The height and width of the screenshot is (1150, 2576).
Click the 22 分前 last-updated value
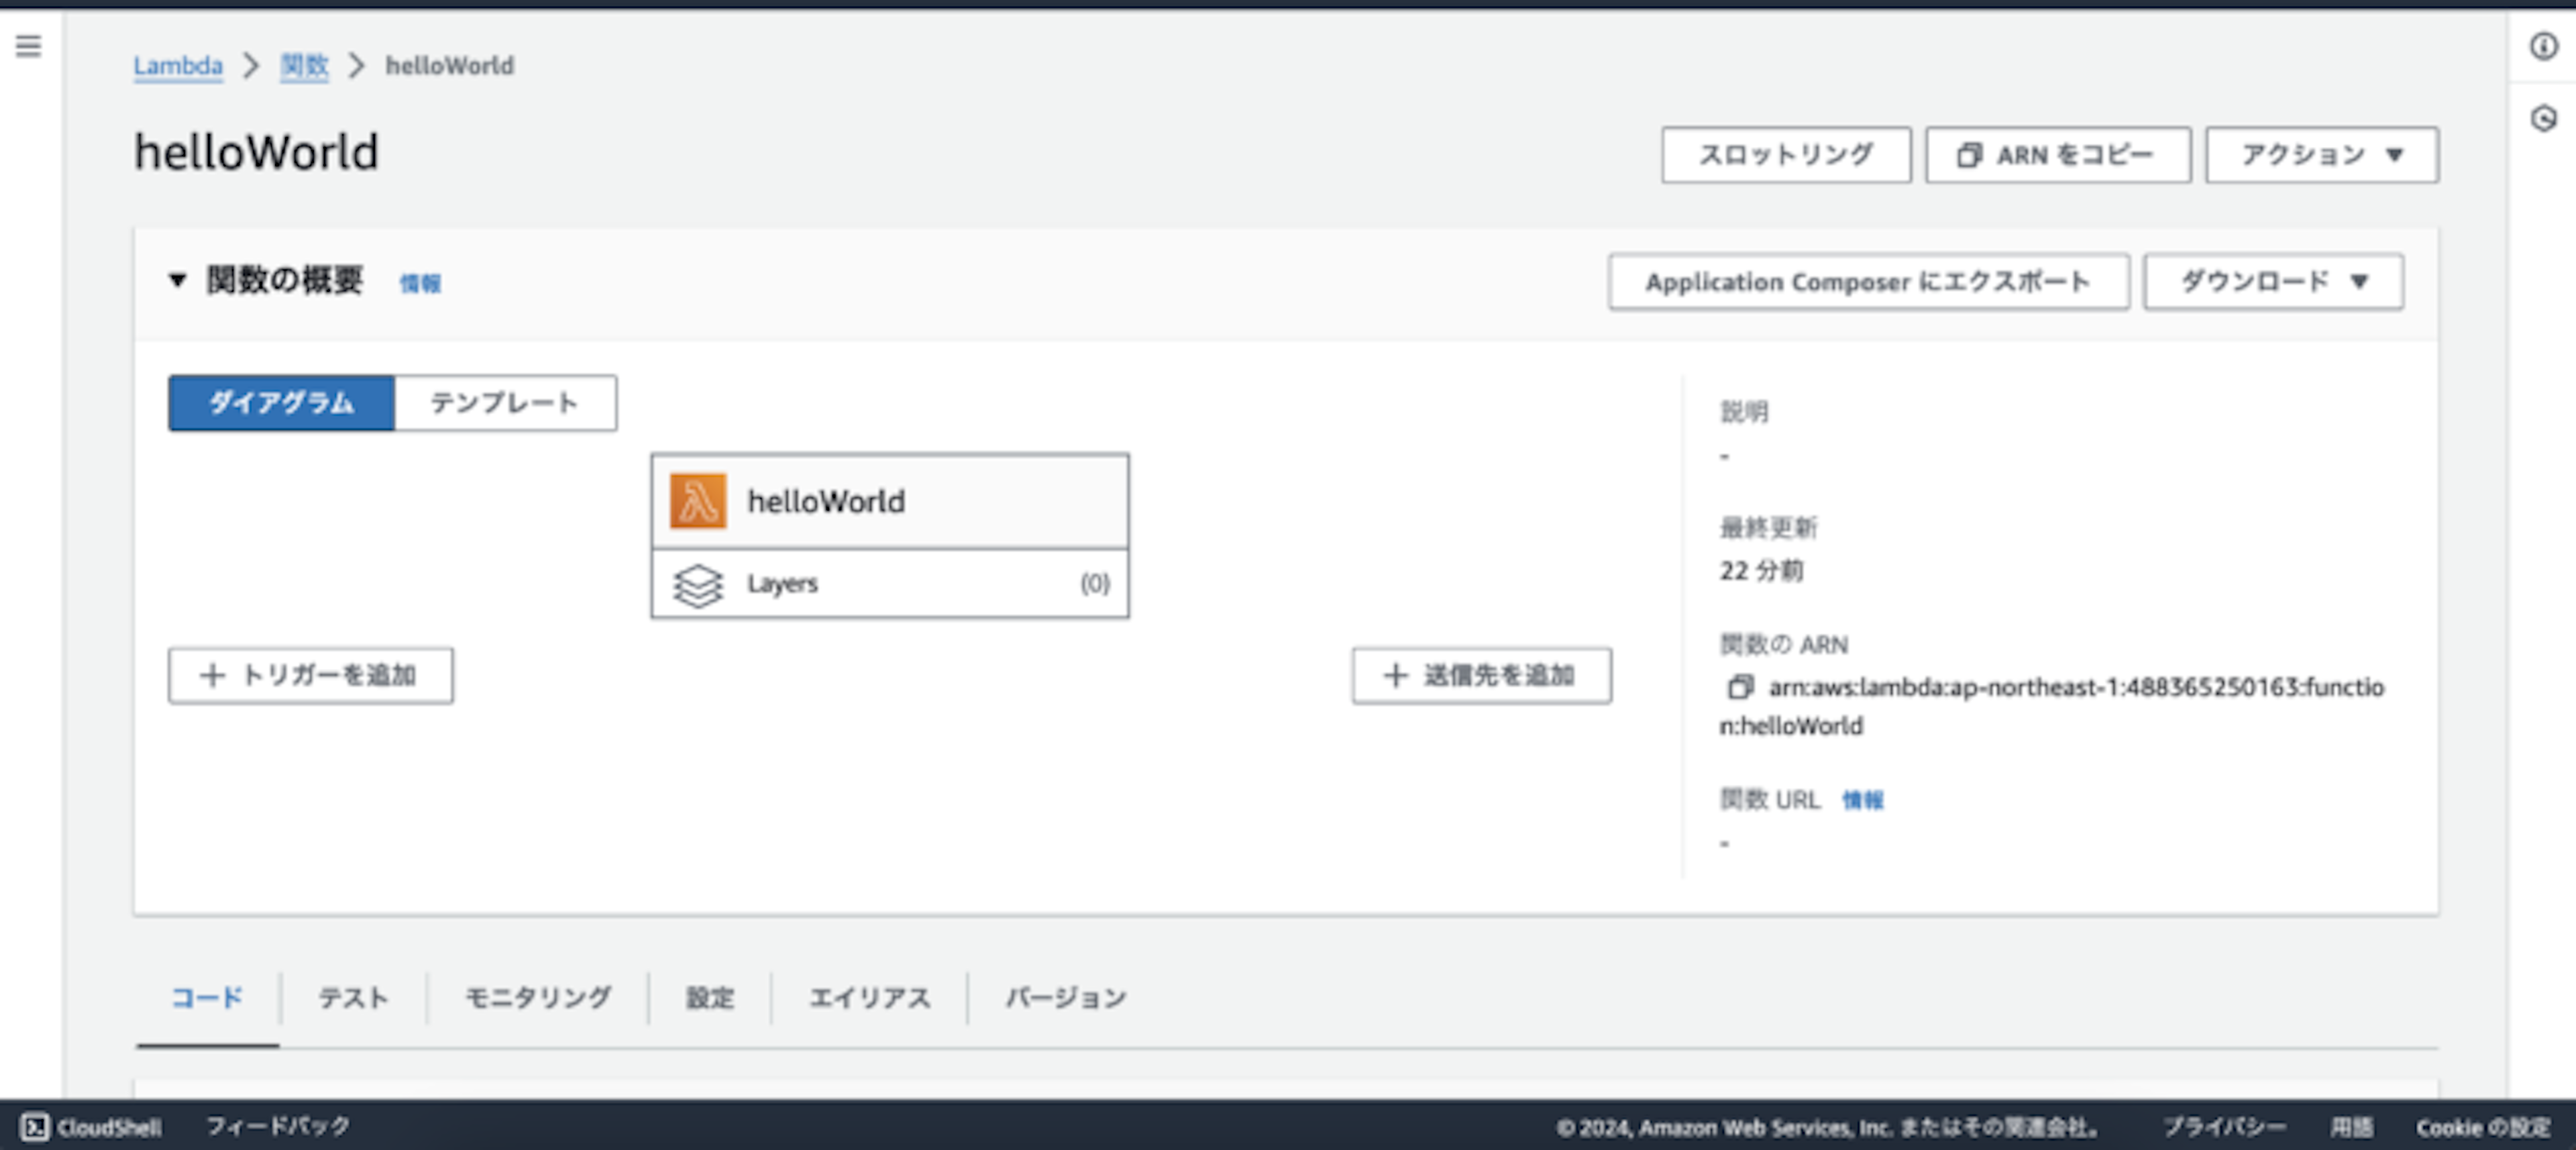point(1761,571)
